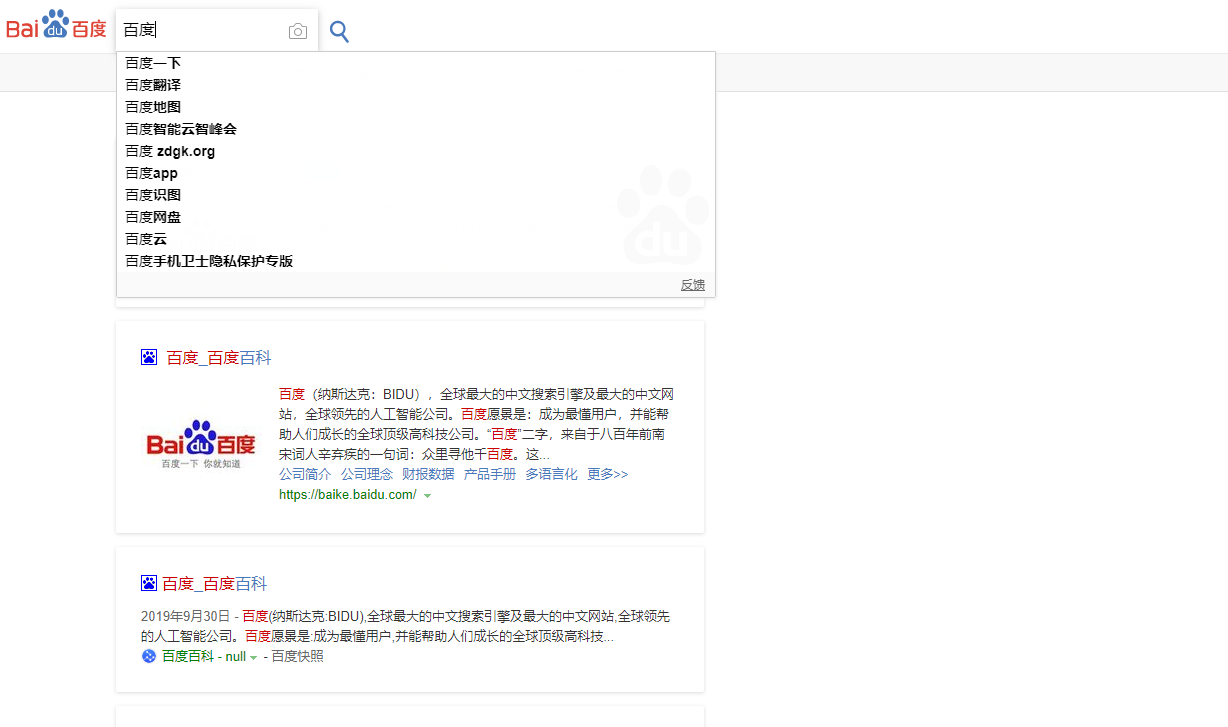Click inside the search input field

click(200, 30)
